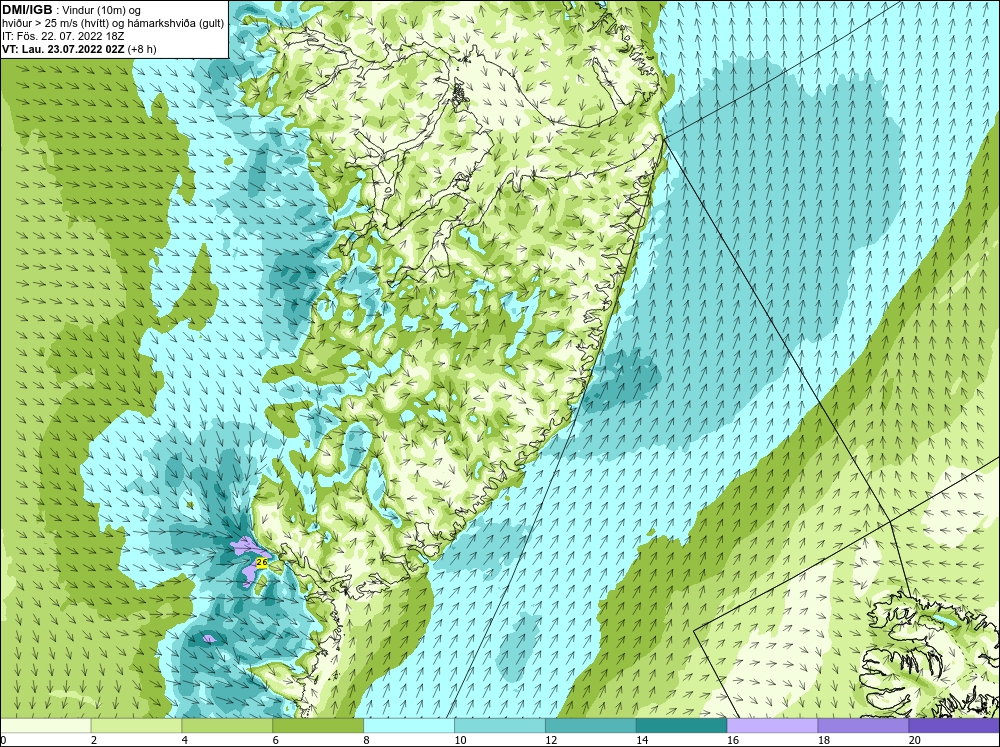Click the 6–8 m/s dark green swatch

coord(318,725)
